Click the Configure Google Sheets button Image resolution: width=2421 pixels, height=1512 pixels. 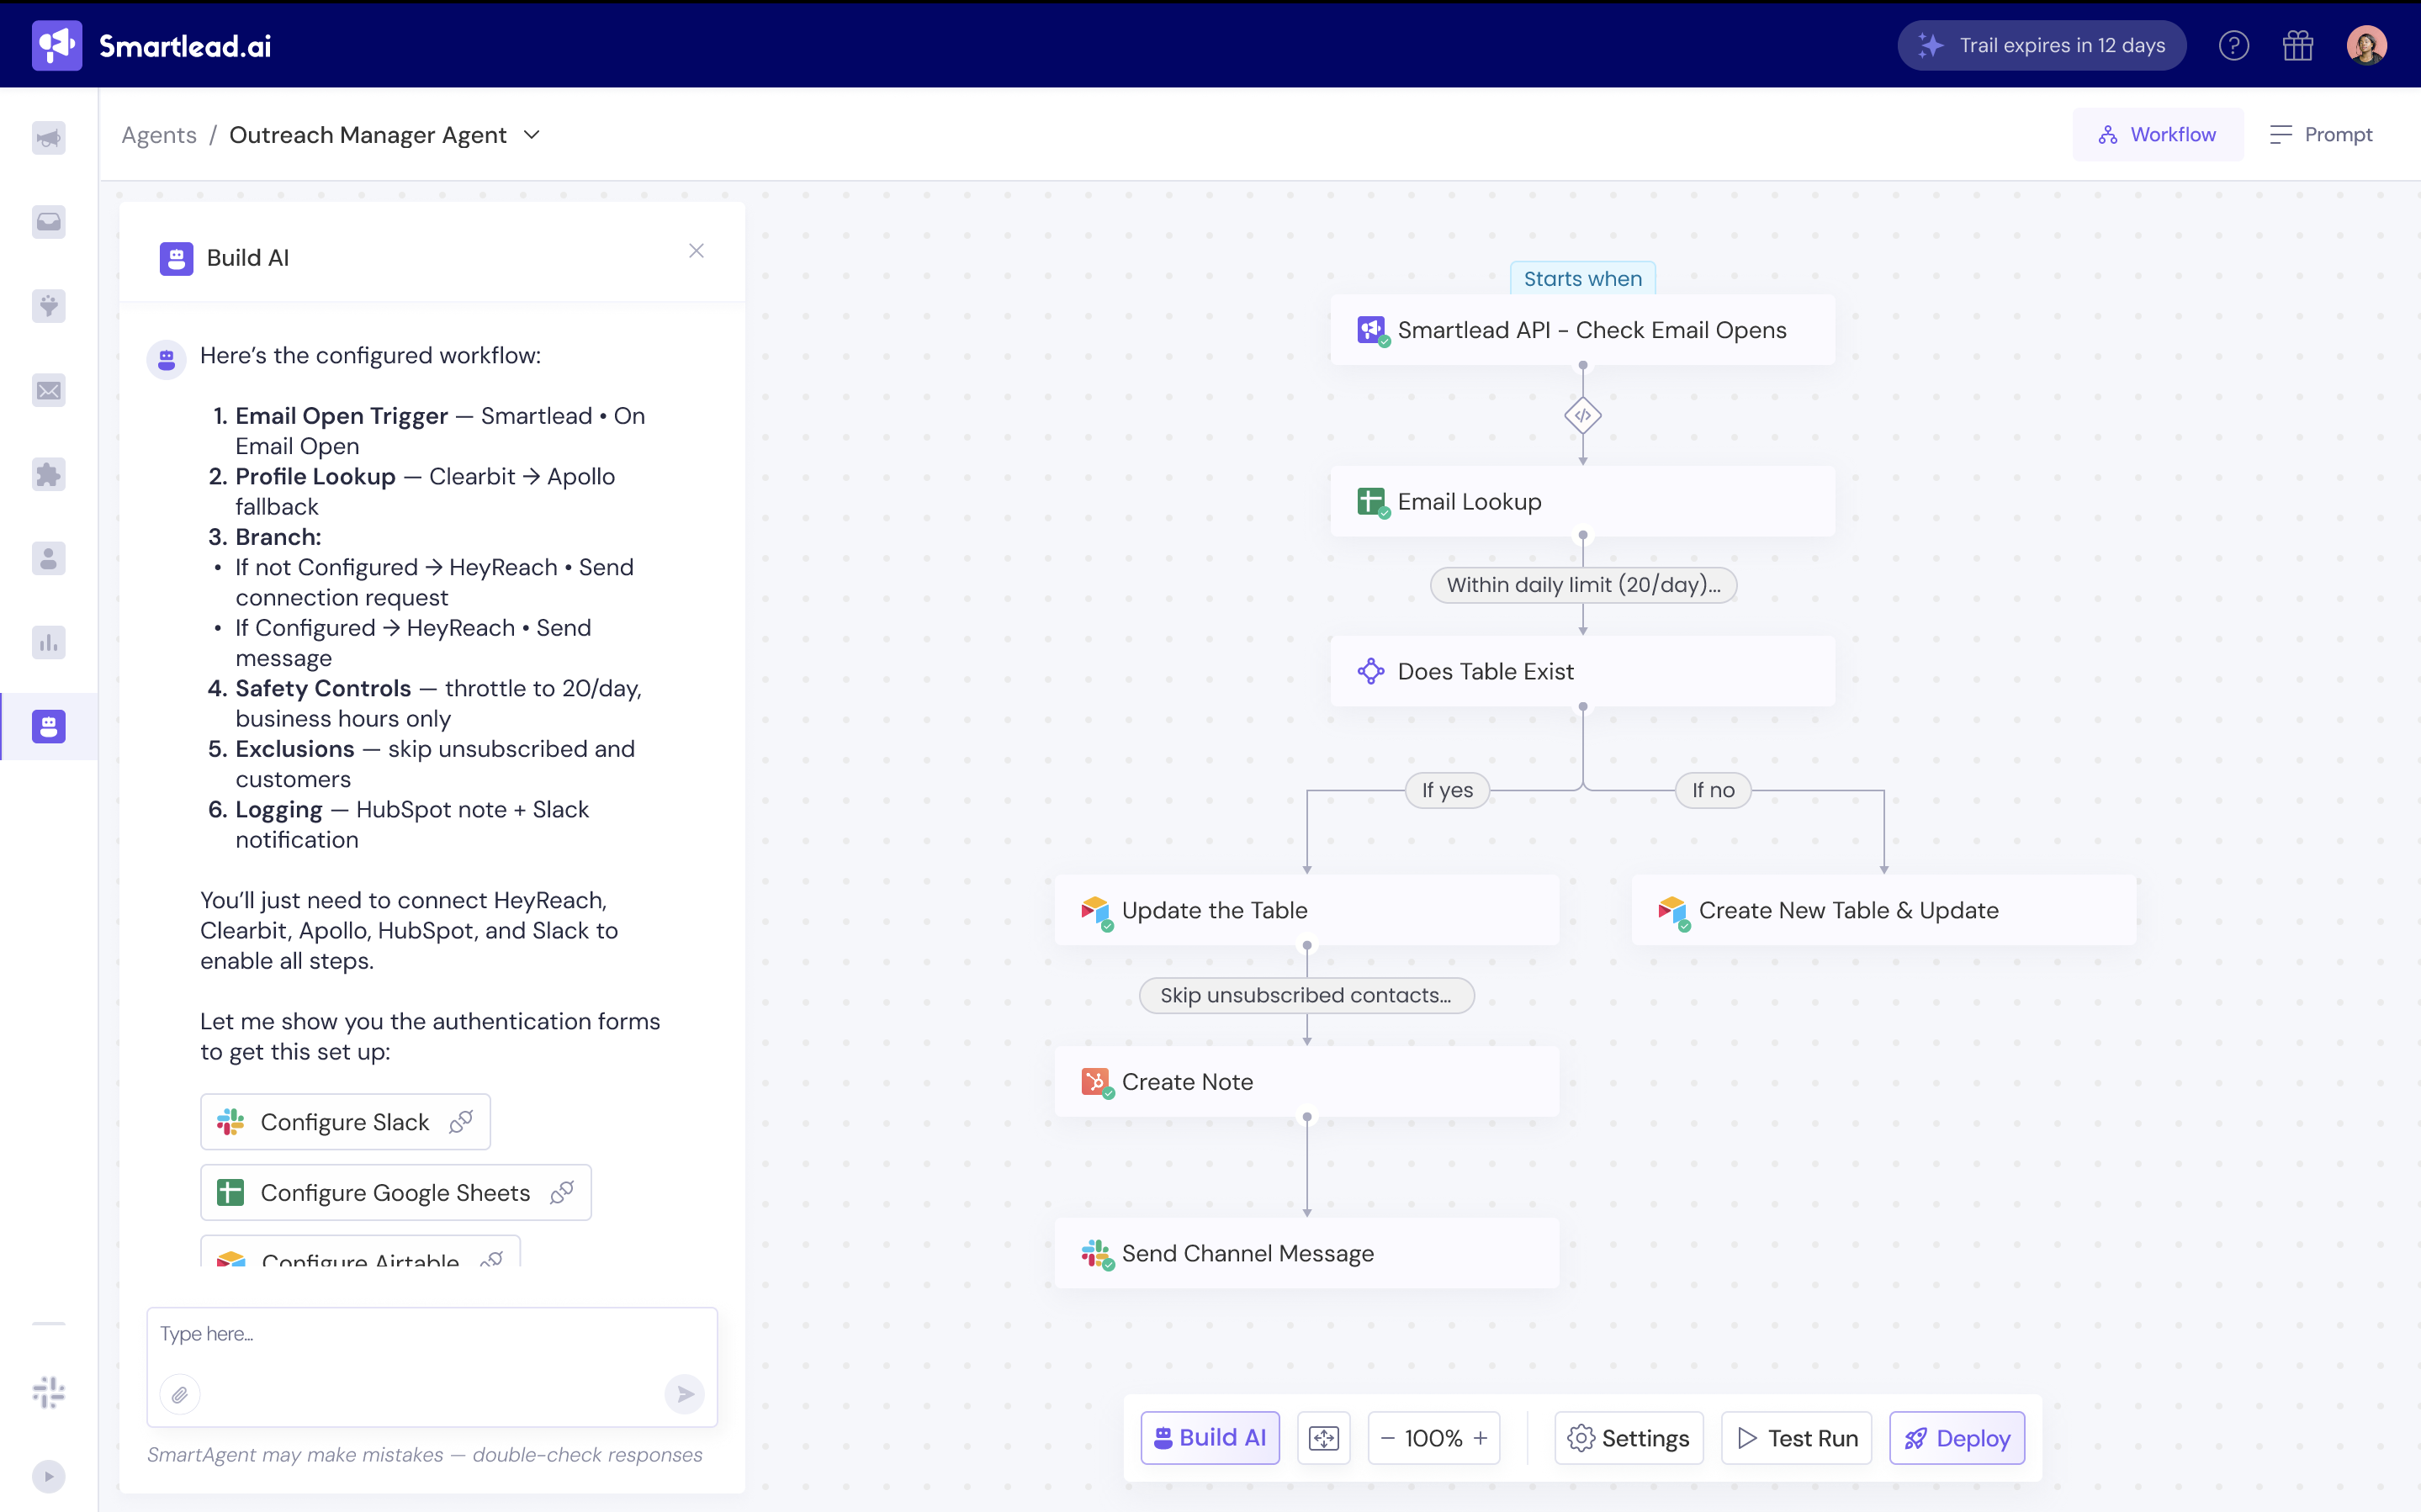[x=396, y=1192]
